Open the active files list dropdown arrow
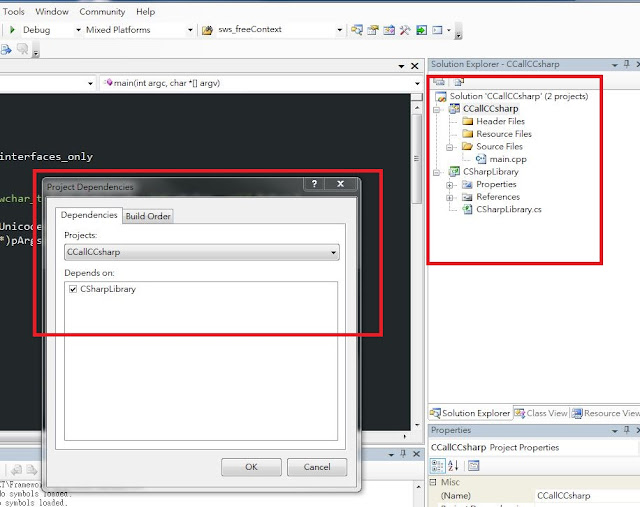The height and width of the screenshot is (507, 640). coord(401,66)
